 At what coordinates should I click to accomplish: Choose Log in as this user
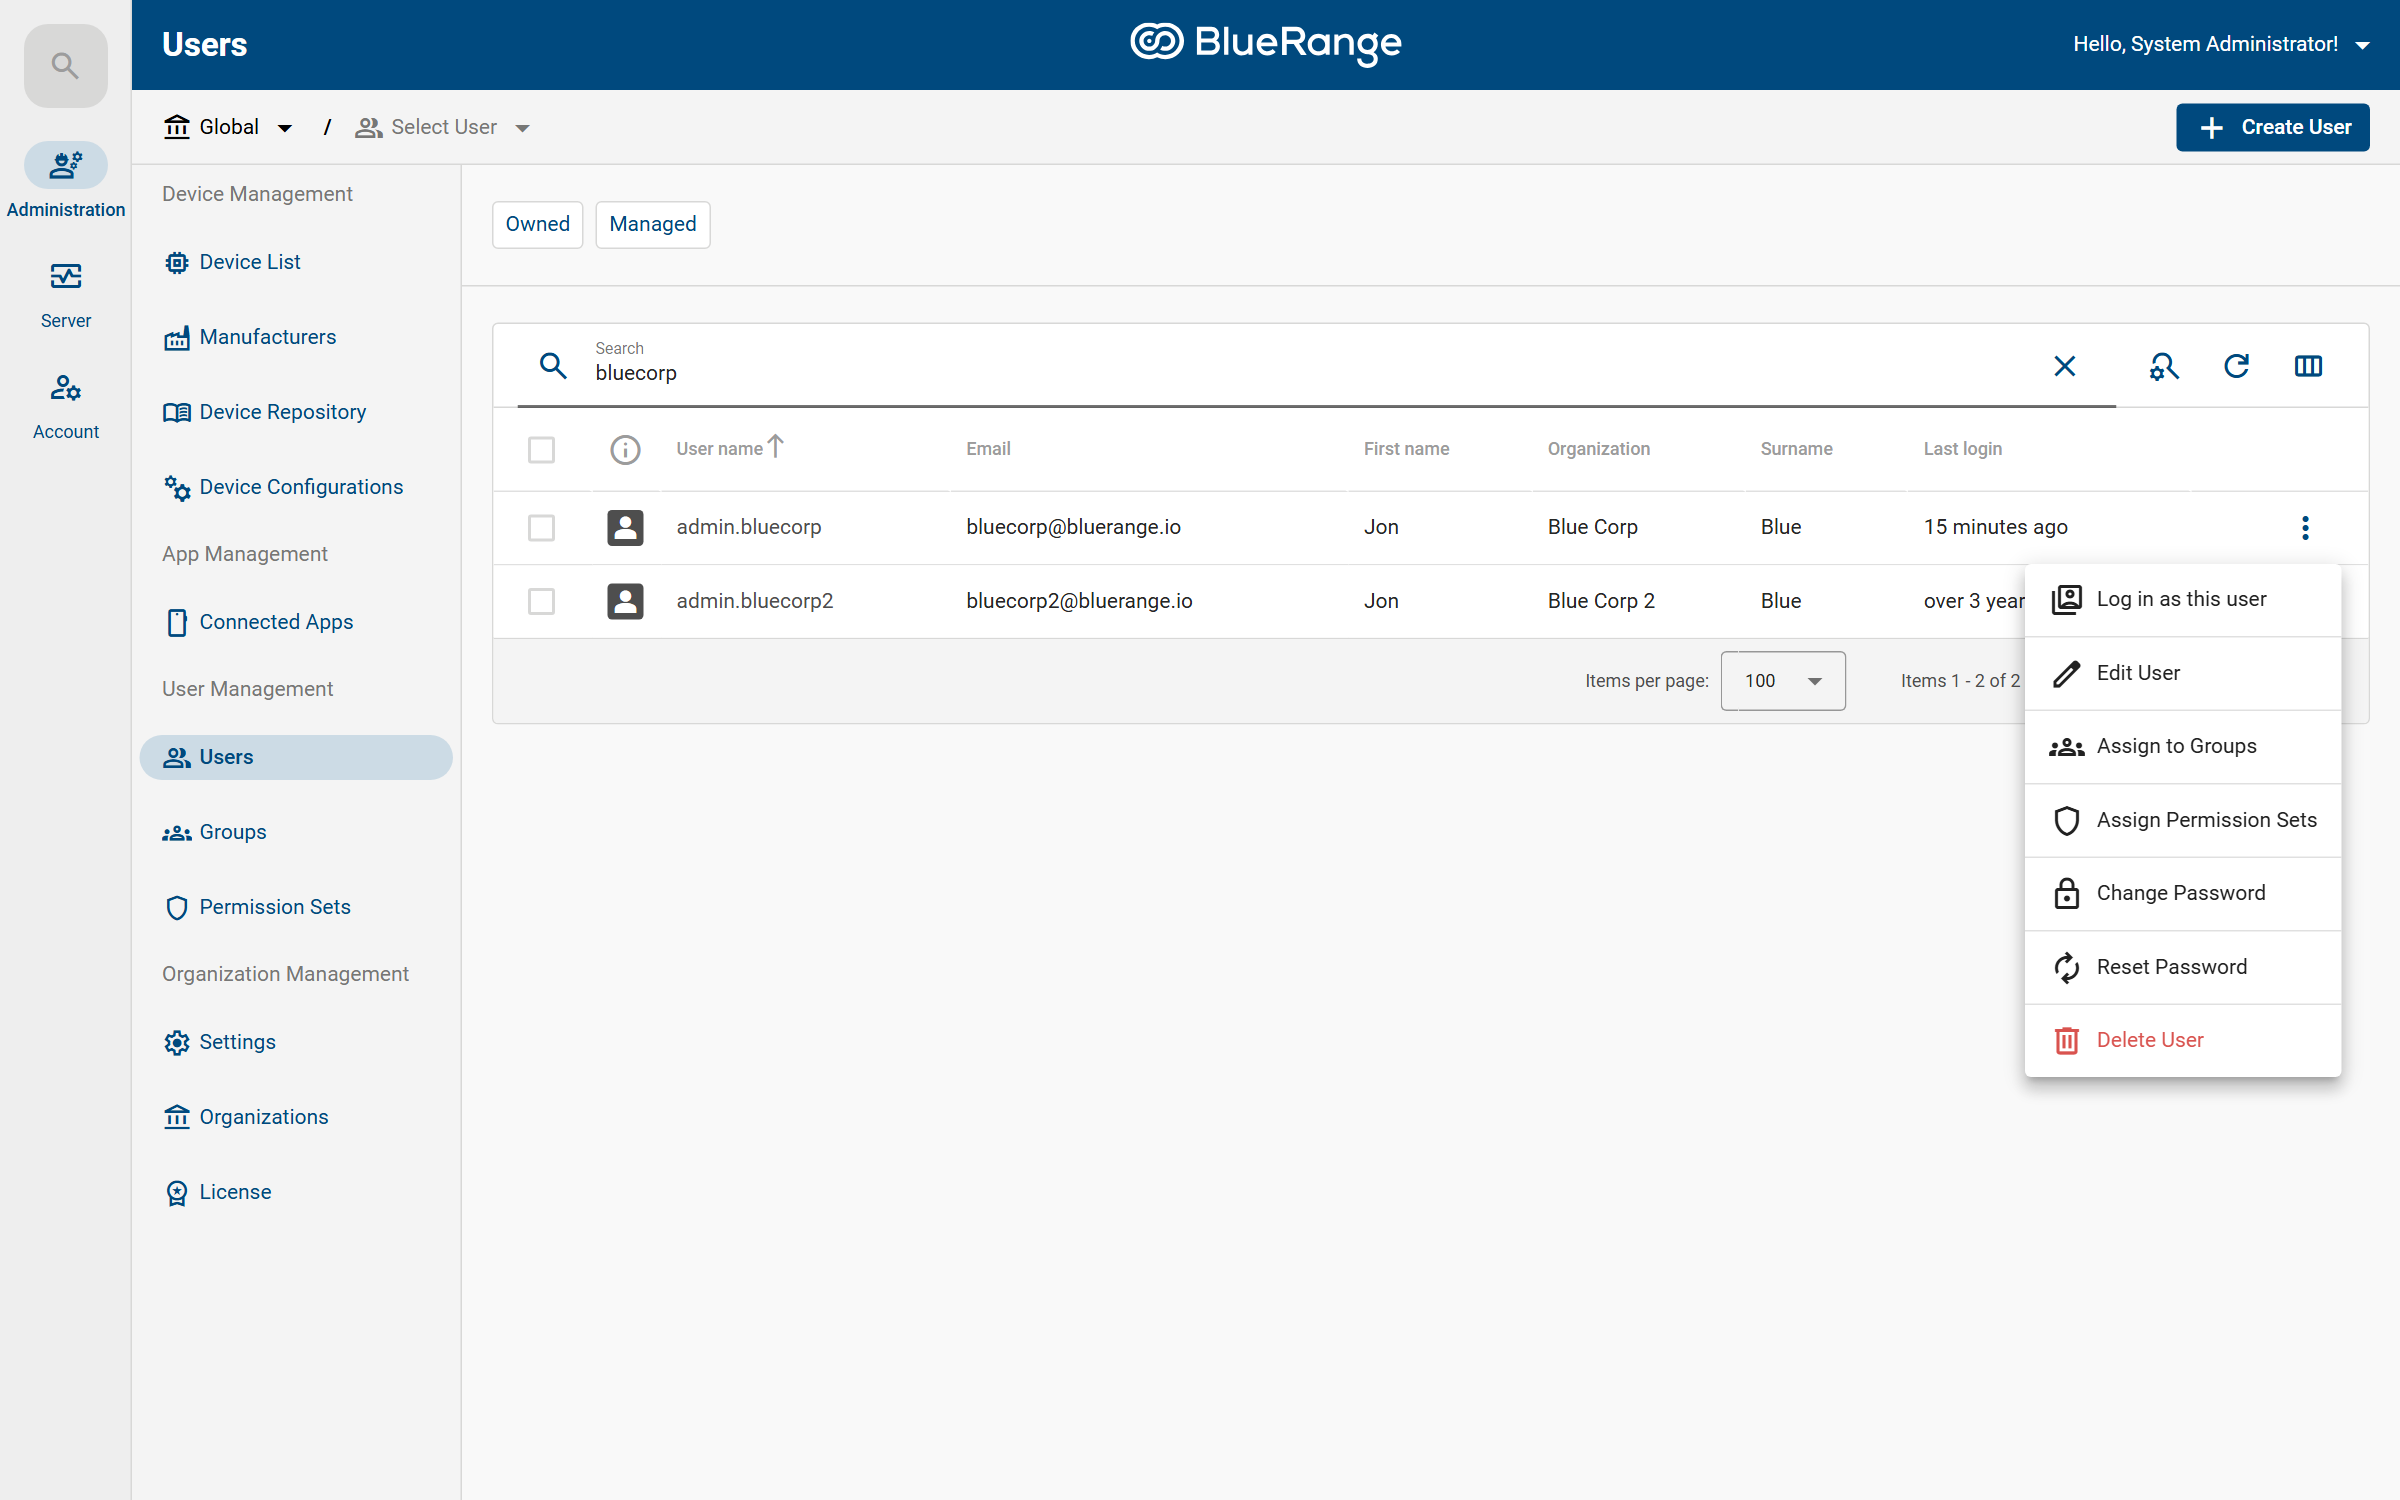pyautogui.click(x=2182, y=599)
